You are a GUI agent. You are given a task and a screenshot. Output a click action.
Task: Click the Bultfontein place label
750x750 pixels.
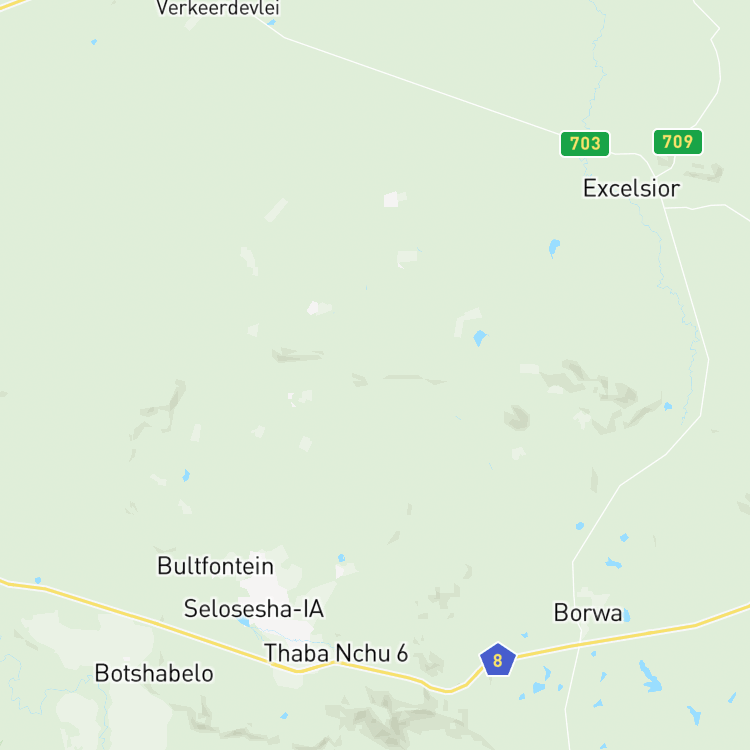tap(215, 566)
